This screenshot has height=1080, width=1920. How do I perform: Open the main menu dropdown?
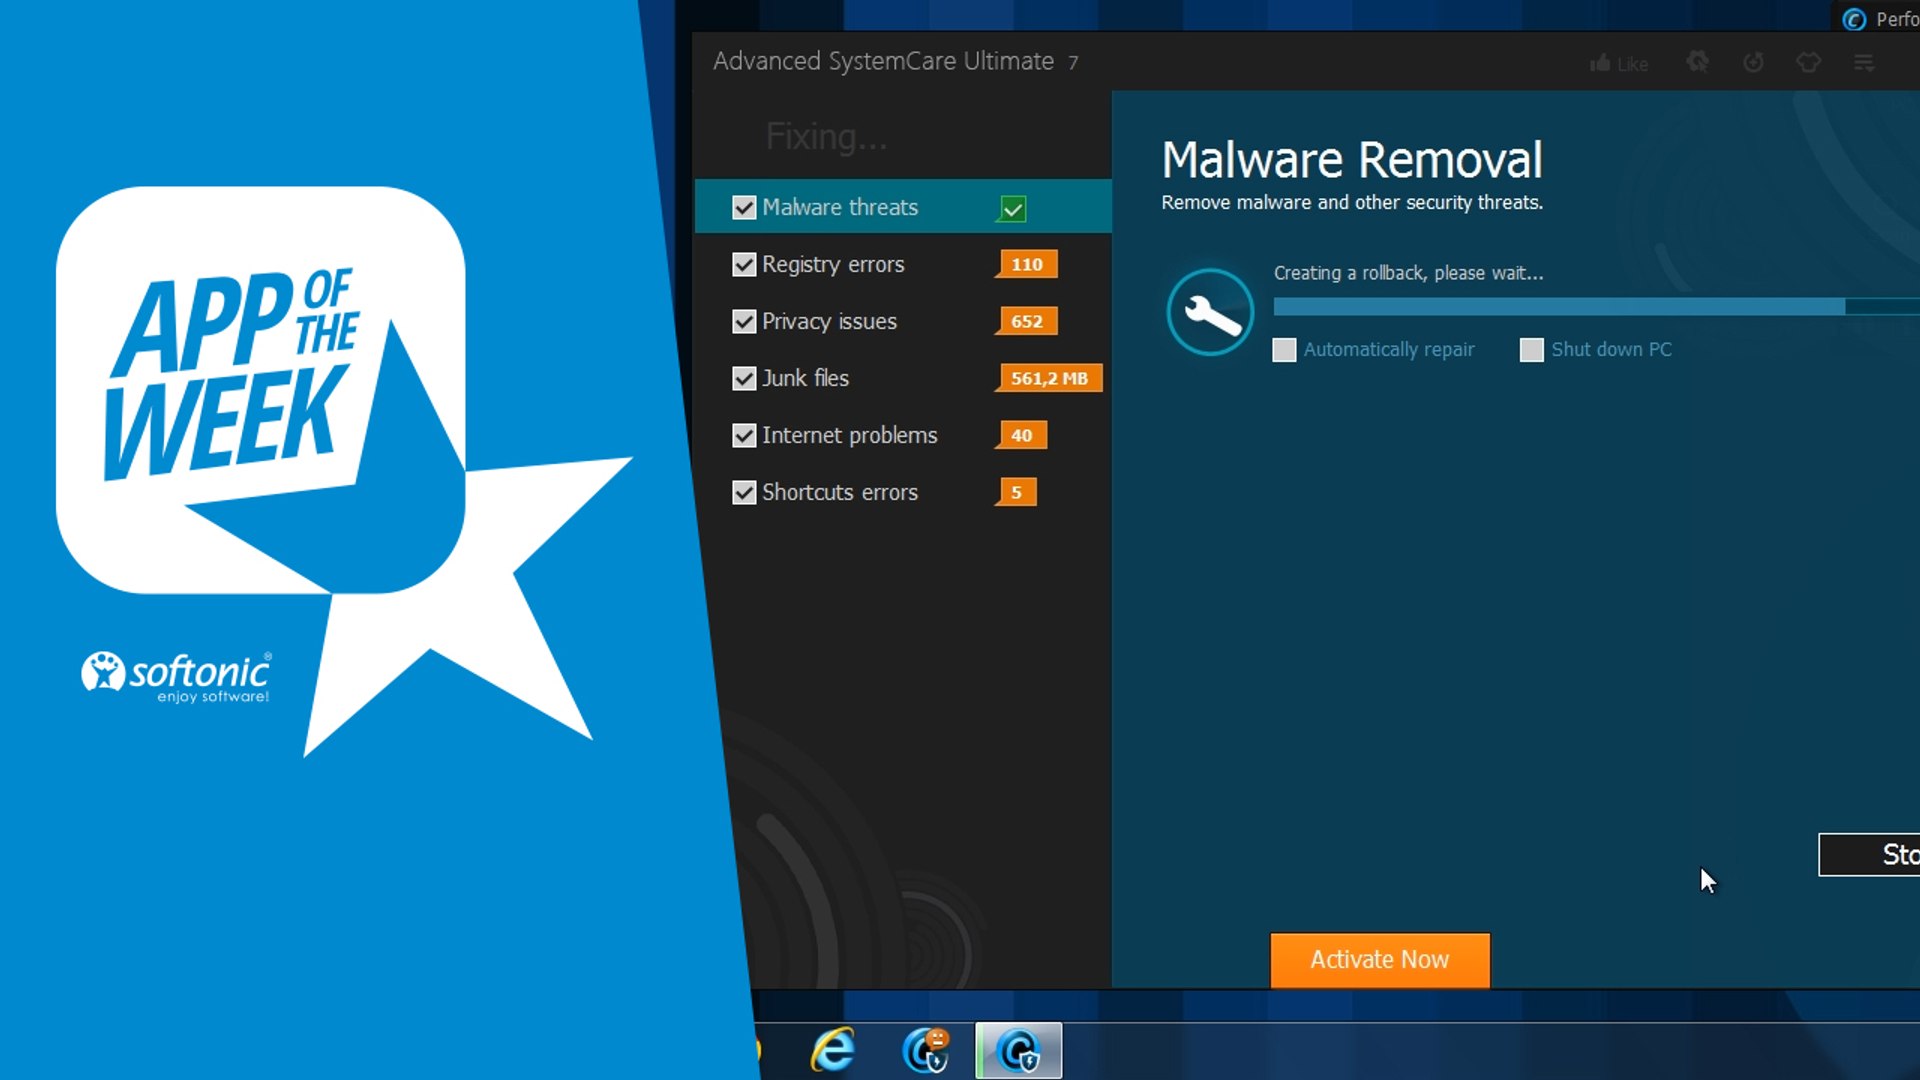point(1864,62)
